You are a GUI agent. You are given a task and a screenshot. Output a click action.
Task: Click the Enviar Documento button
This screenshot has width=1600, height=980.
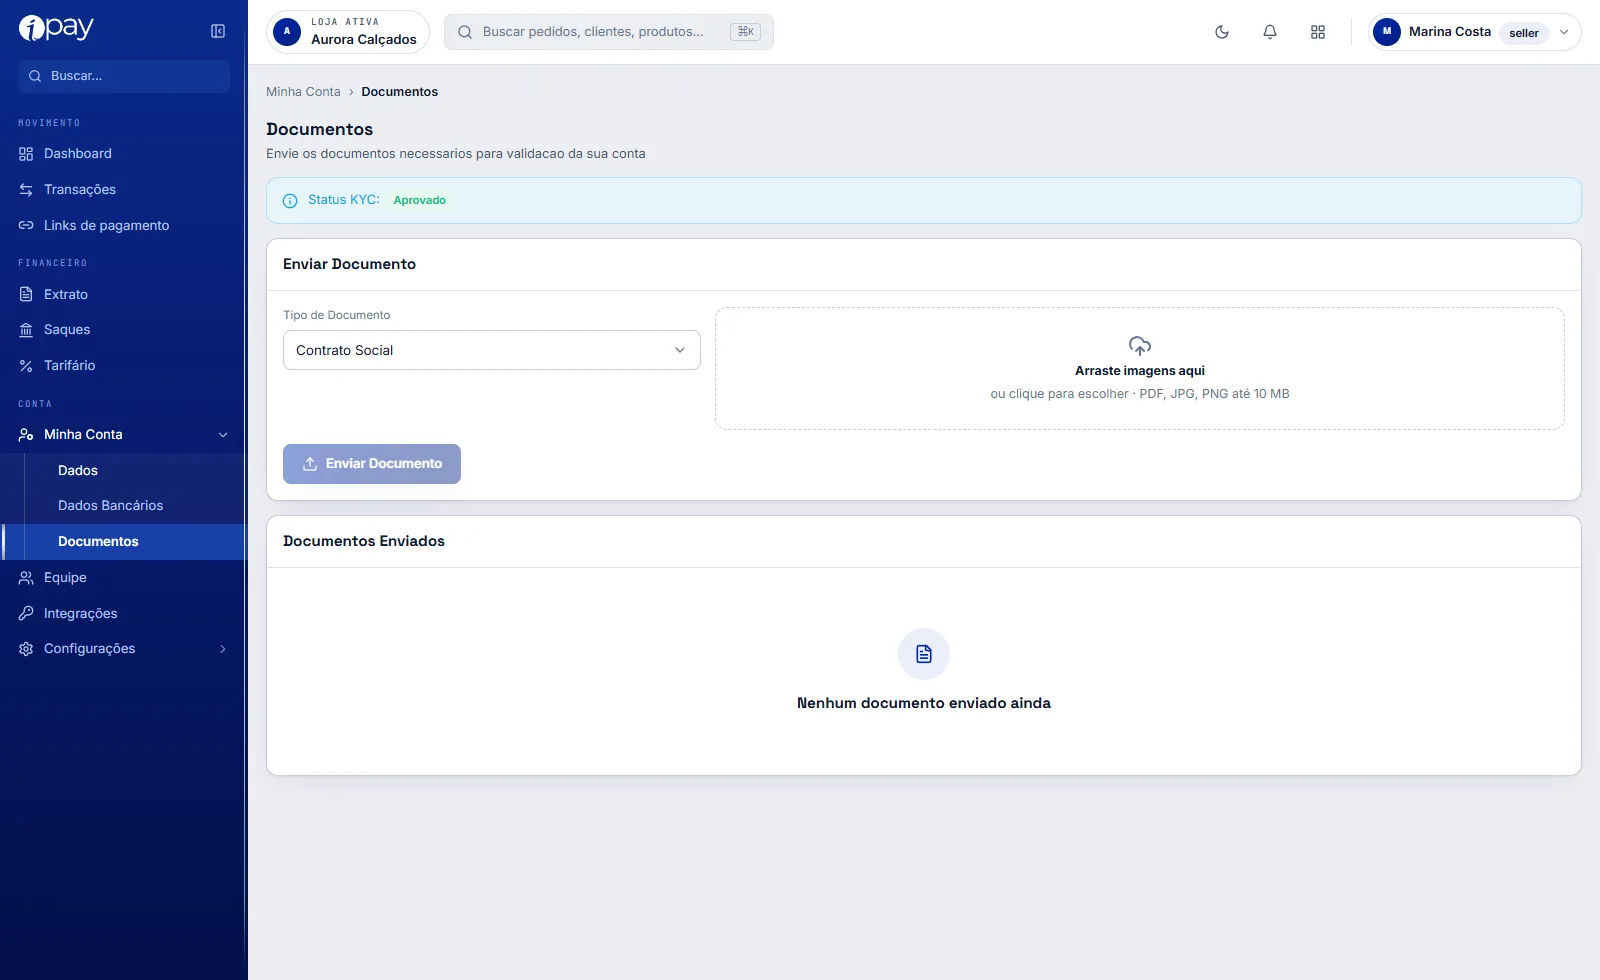coord(372,464)
